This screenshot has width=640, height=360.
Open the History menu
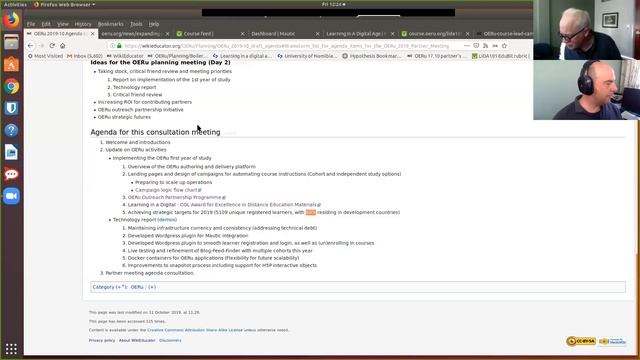(83, 24)
